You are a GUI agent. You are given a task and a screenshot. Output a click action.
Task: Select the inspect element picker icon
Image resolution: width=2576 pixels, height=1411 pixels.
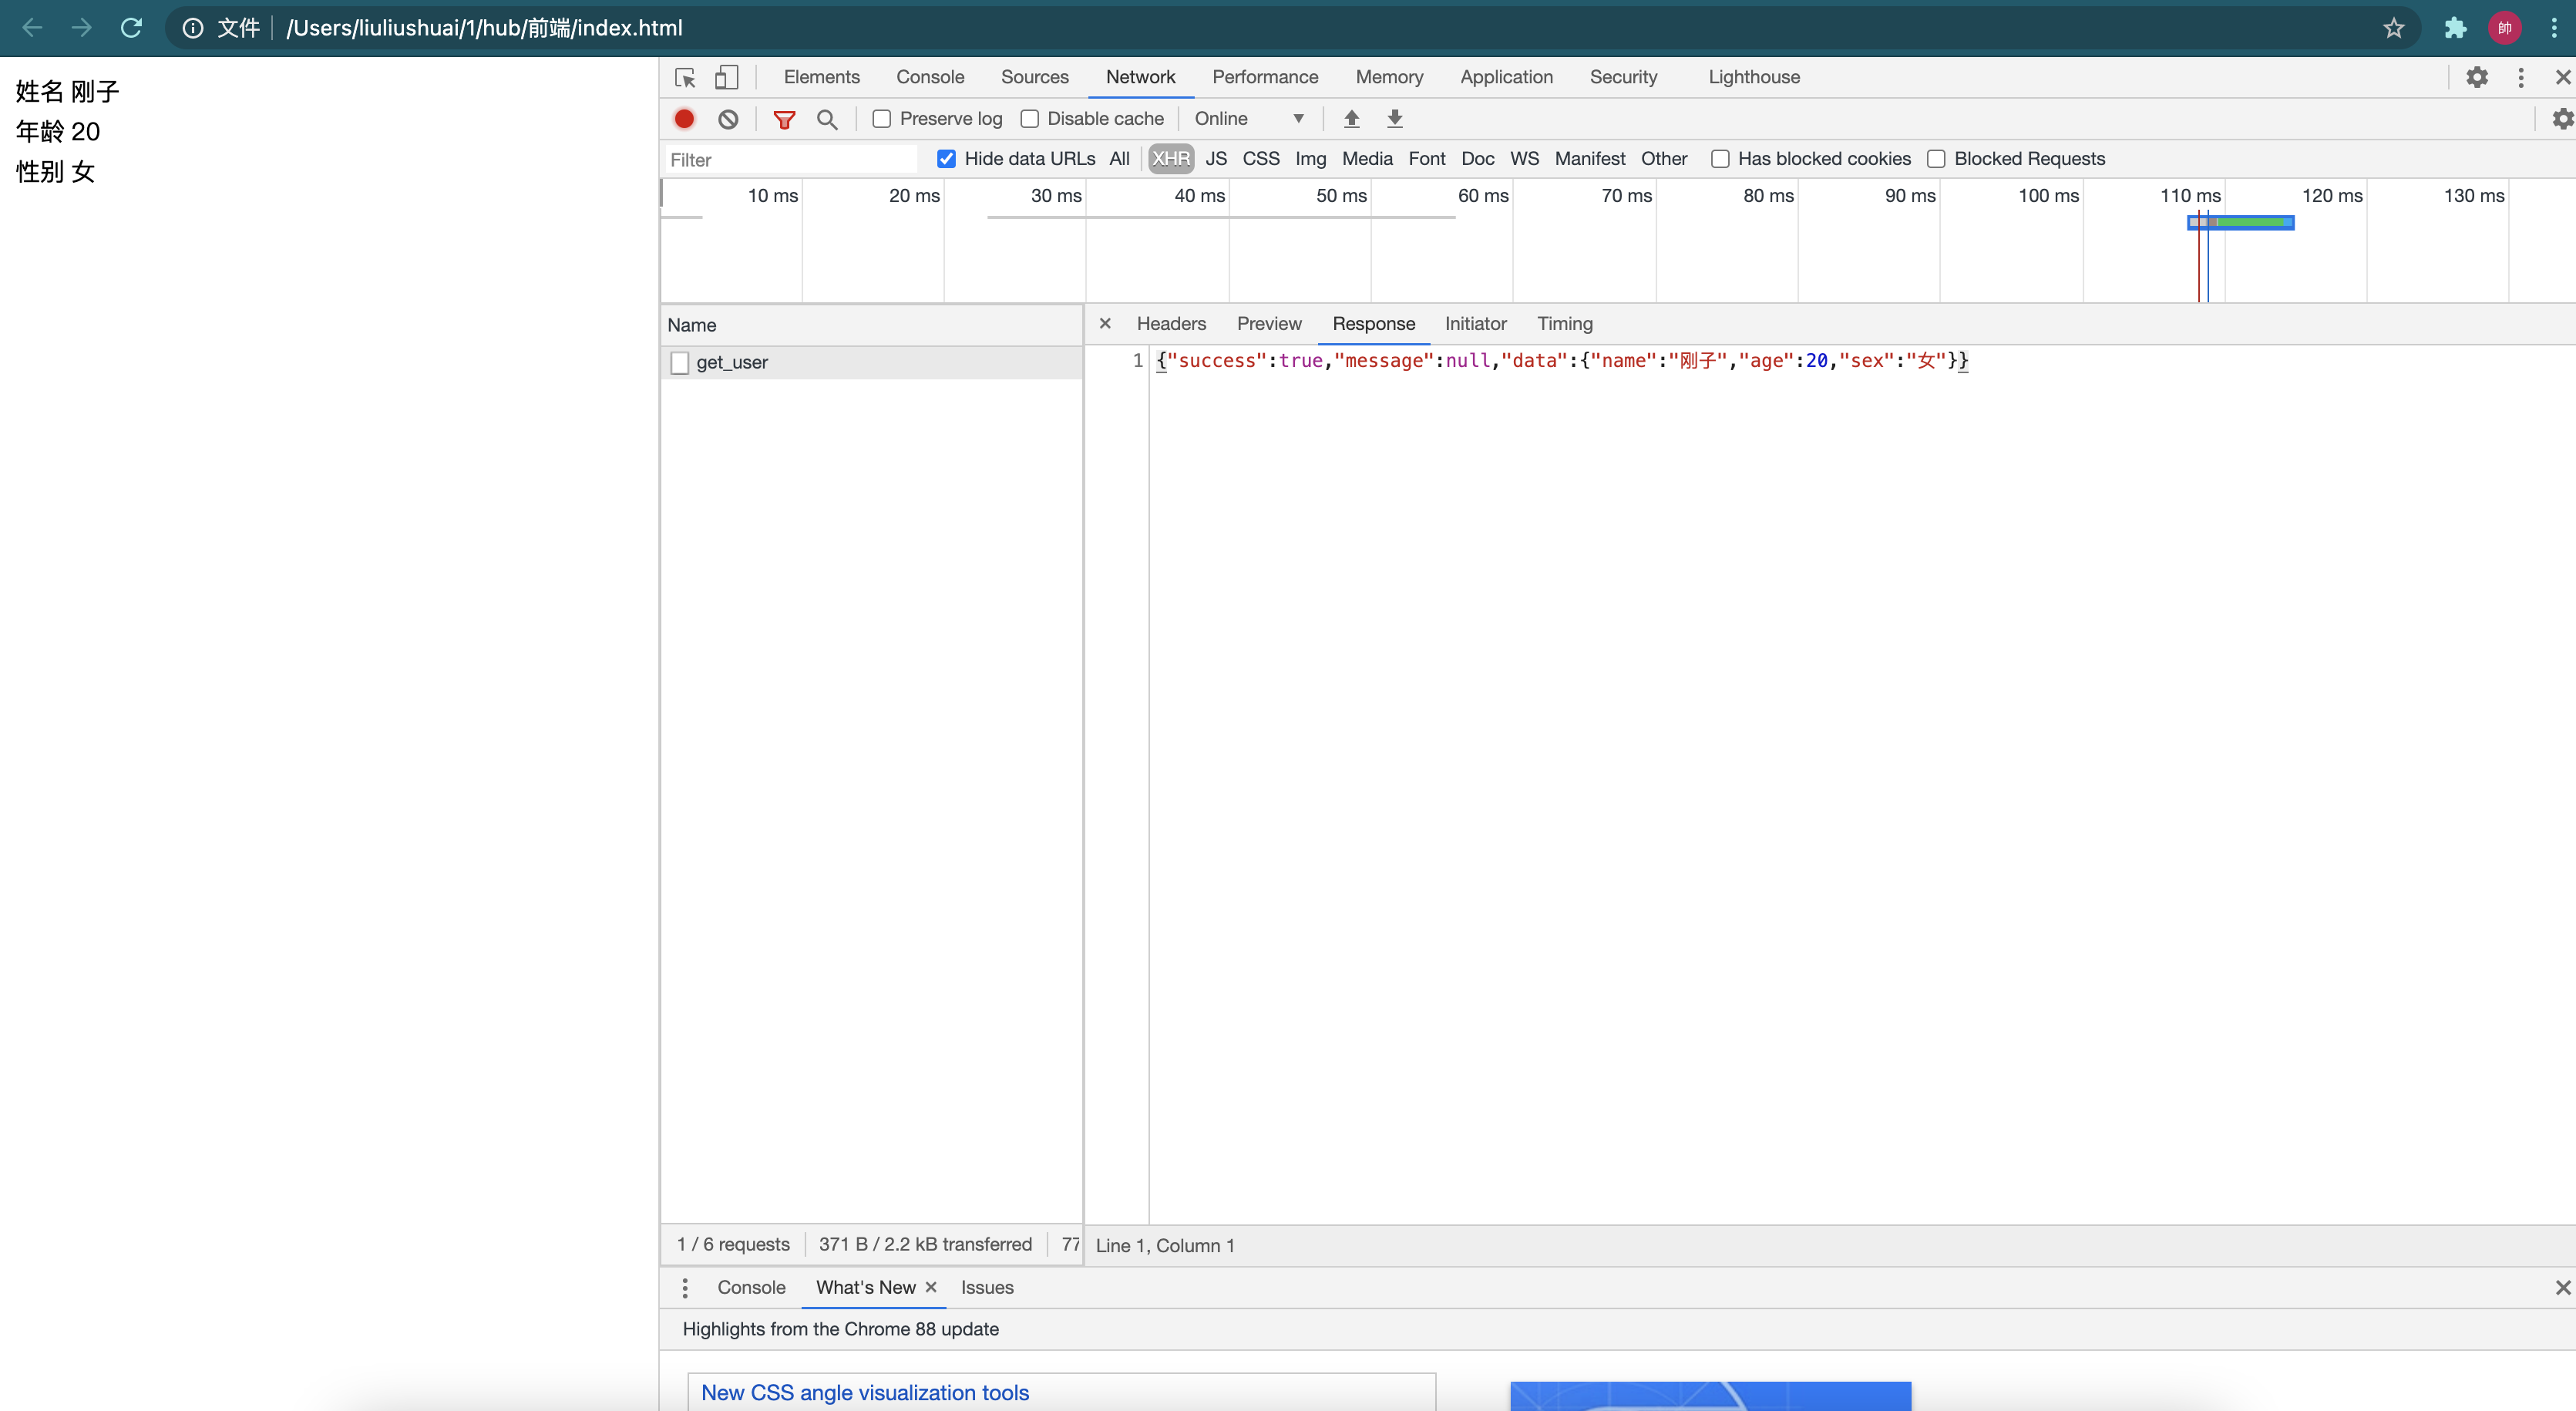[x=685, y=77]
